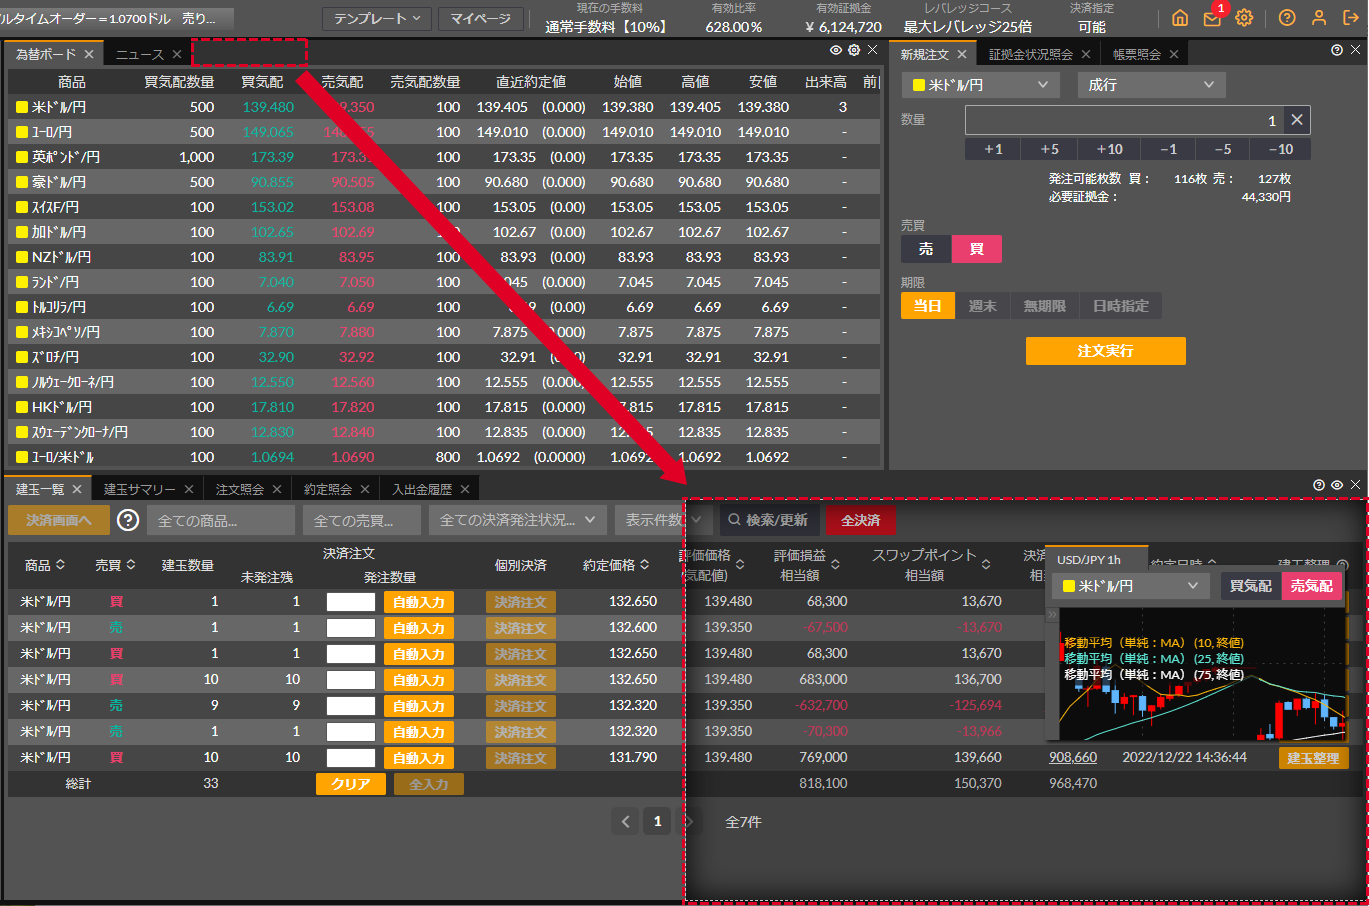The height and width of the screenshot is (906, 1369).
Task: Click 検索/更新 search button
Action: [769, 520]
